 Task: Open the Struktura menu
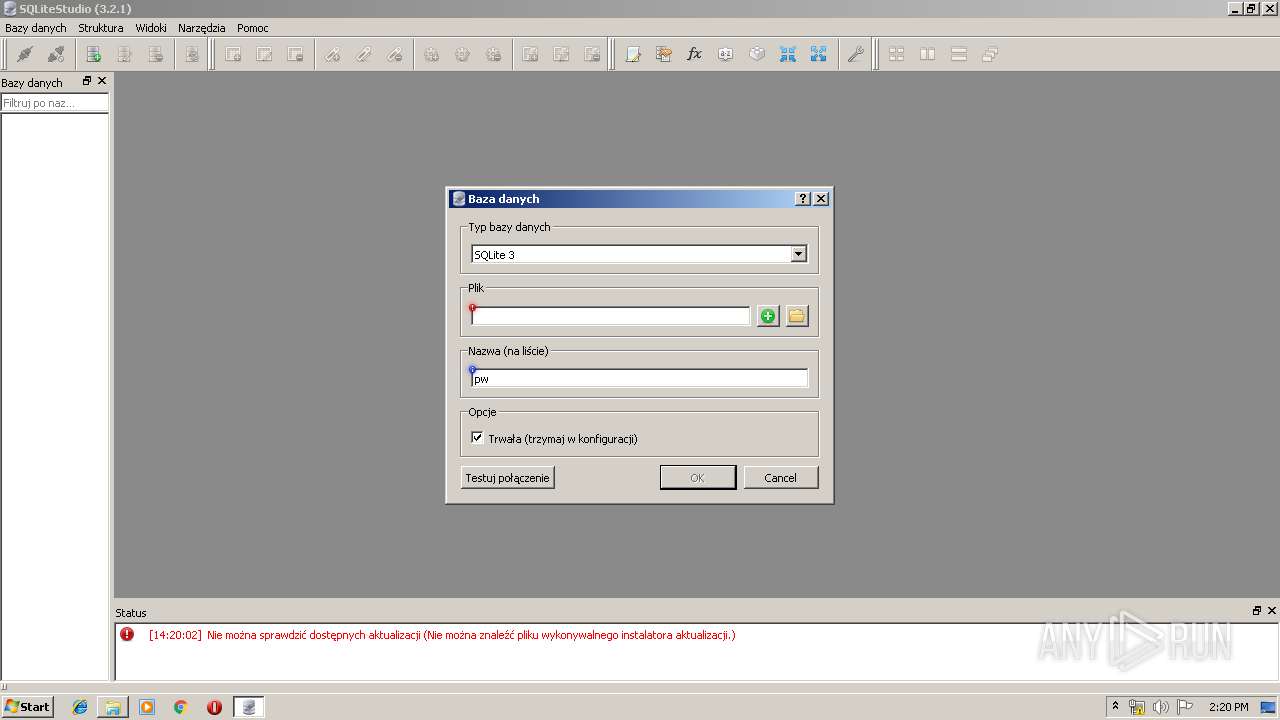(101, 28)
